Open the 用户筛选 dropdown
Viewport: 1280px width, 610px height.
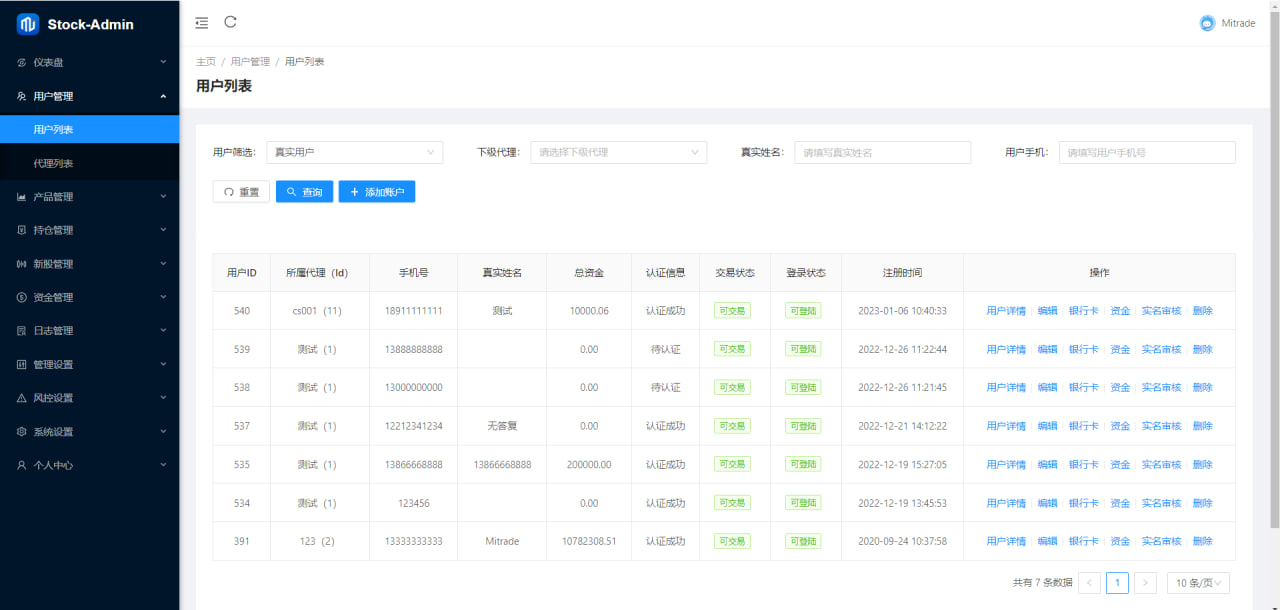pyautogui.click(x=354, y=152)
